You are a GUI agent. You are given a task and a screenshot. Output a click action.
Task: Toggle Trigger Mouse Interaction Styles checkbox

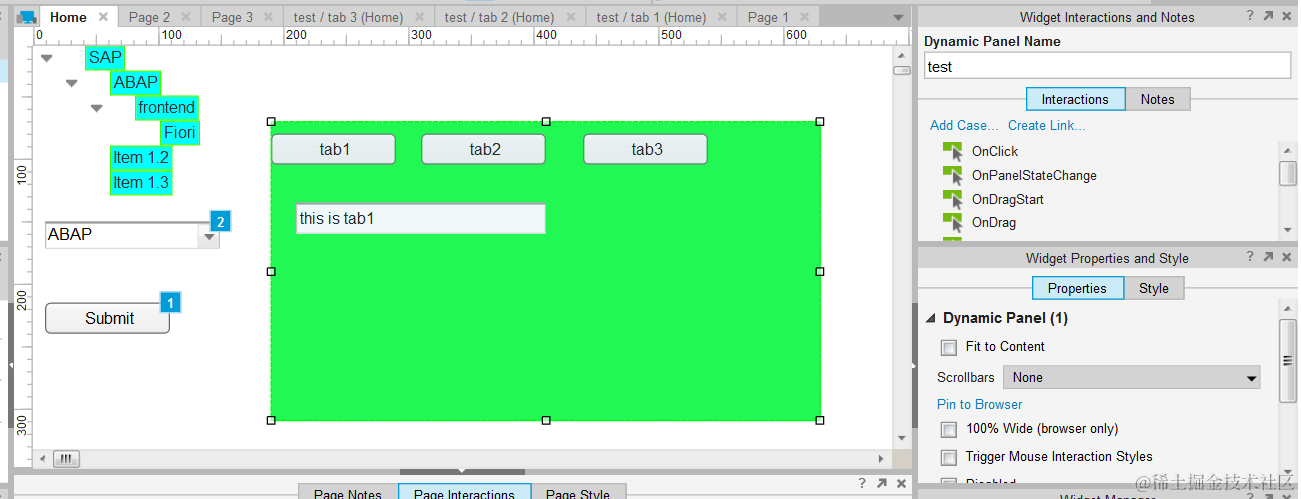949,458
